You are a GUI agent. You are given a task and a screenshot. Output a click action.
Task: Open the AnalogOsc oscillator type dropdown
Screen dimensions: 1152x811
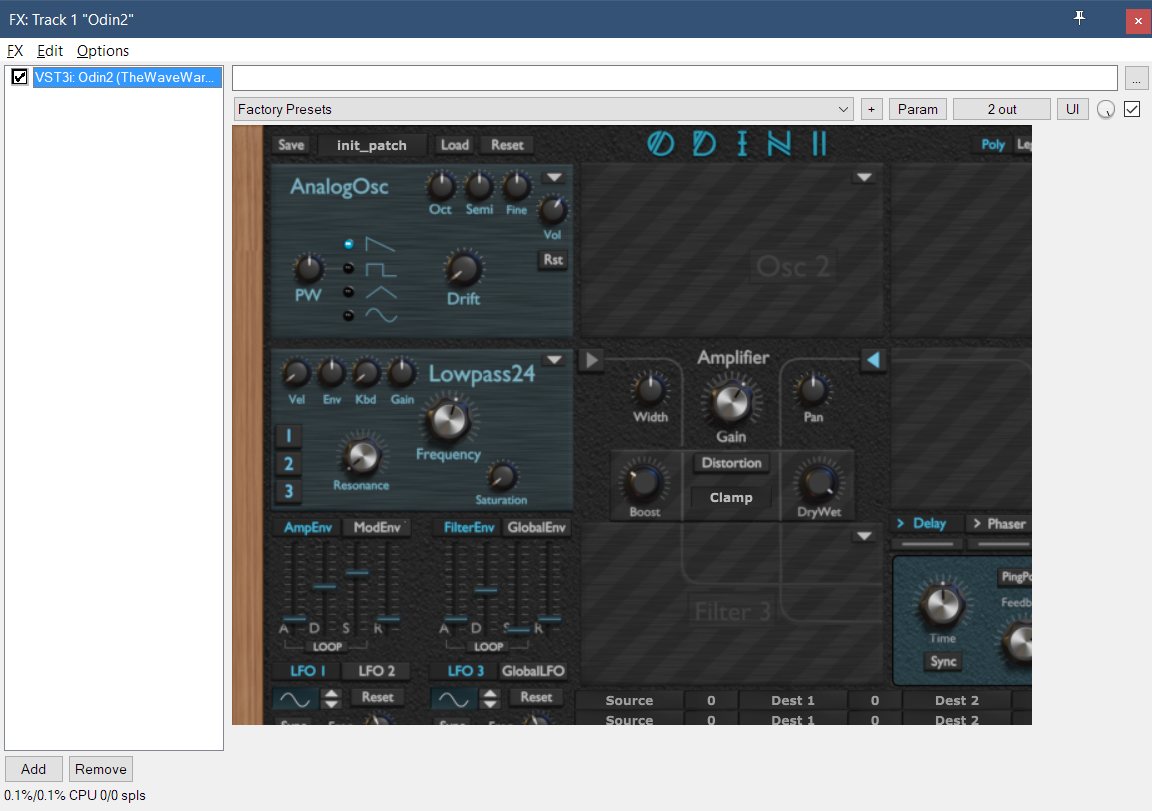[x=554, y=177]
